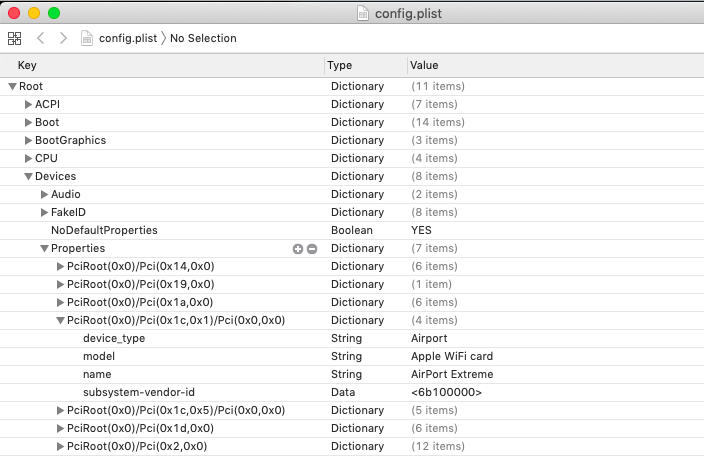704x457 pixels.
Task: Click the (5 items) value of Pci(0x1c,0x5) row
Action: [434, 410]
